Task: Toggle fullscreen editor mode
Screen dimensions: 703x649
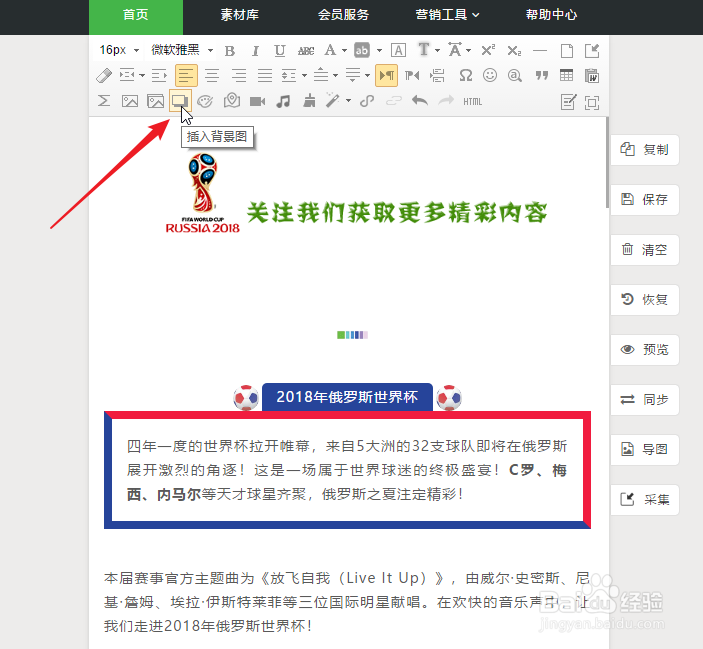Action: tap(592, 102)
